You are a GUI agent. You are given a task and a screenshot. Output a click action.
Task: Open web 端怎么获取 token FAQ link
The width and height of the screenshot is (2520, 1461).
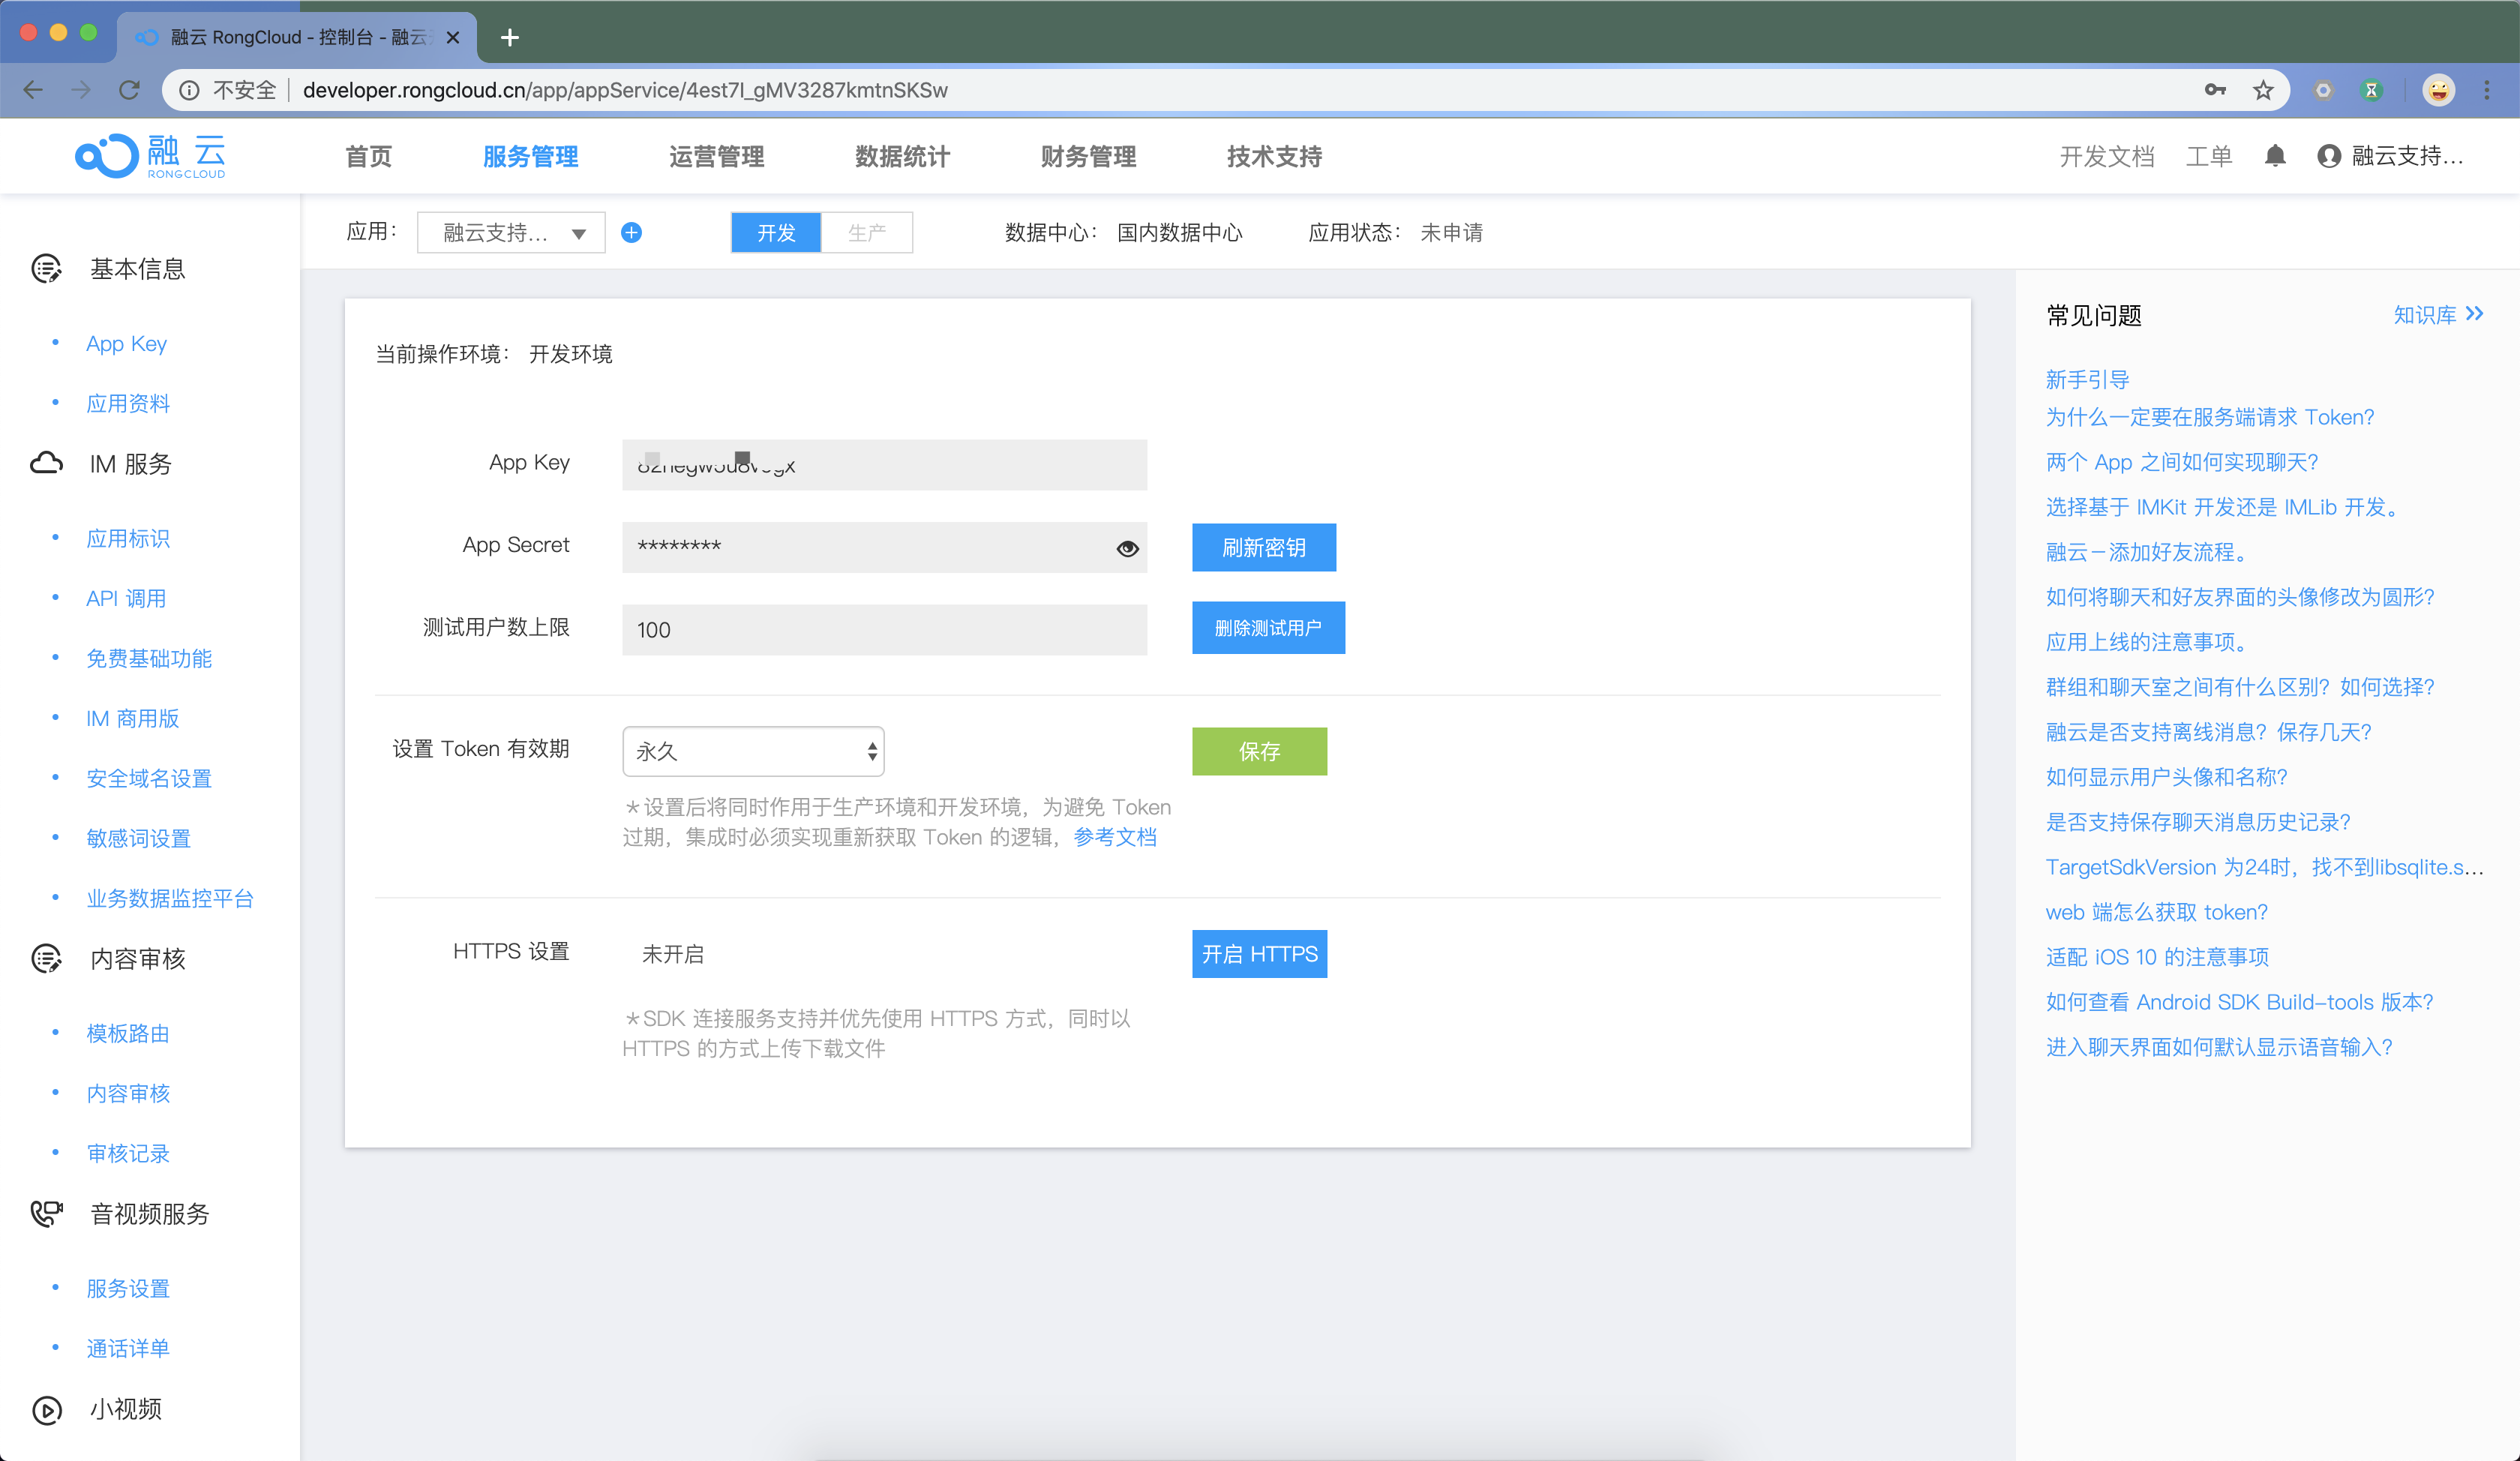(2156, 912)
